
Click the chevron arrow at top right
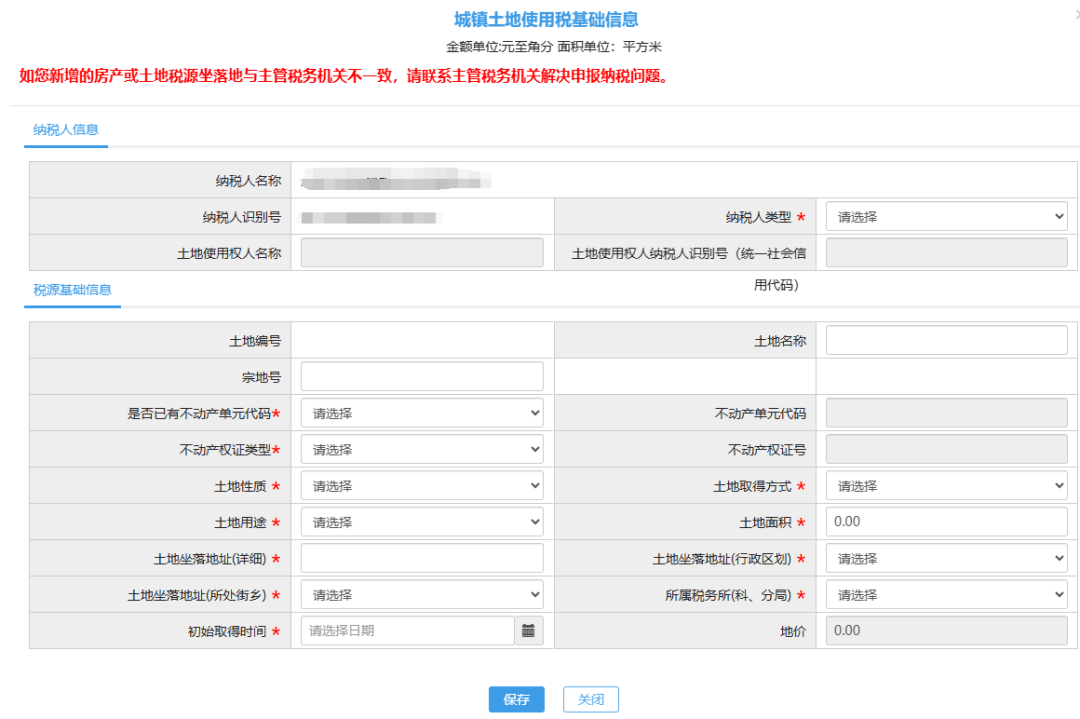click(x=1074, y=15)
